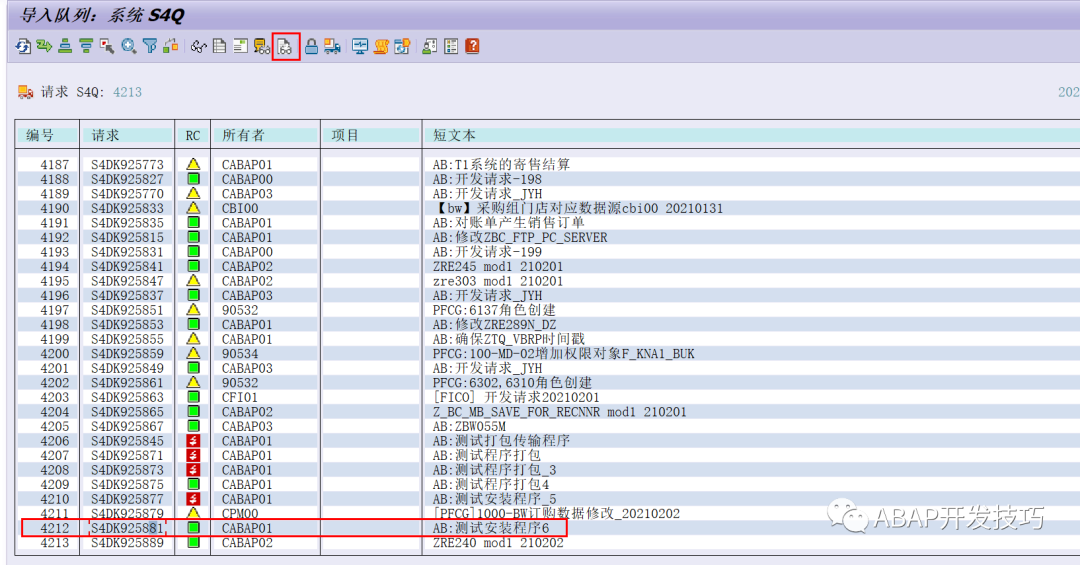Click number 4187 in 编号 column
The width and height of the screenshot is (1080, 565).
[x=54, y=165]
